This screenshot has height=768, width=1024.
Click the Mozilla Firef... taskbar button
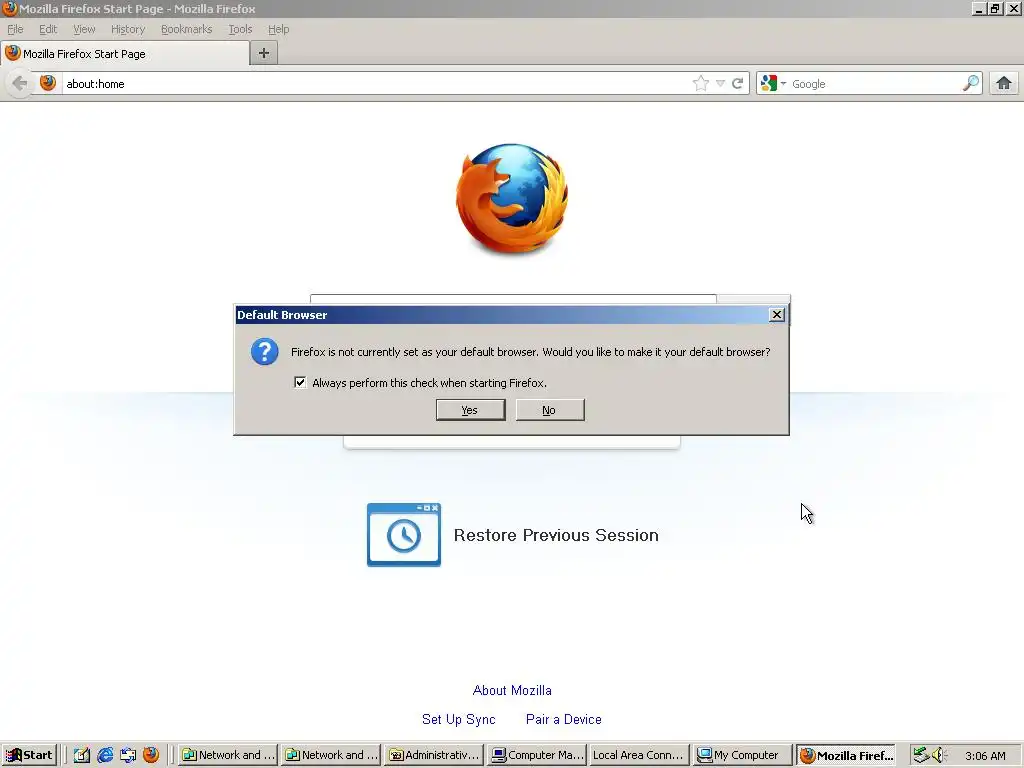(846, 755)
